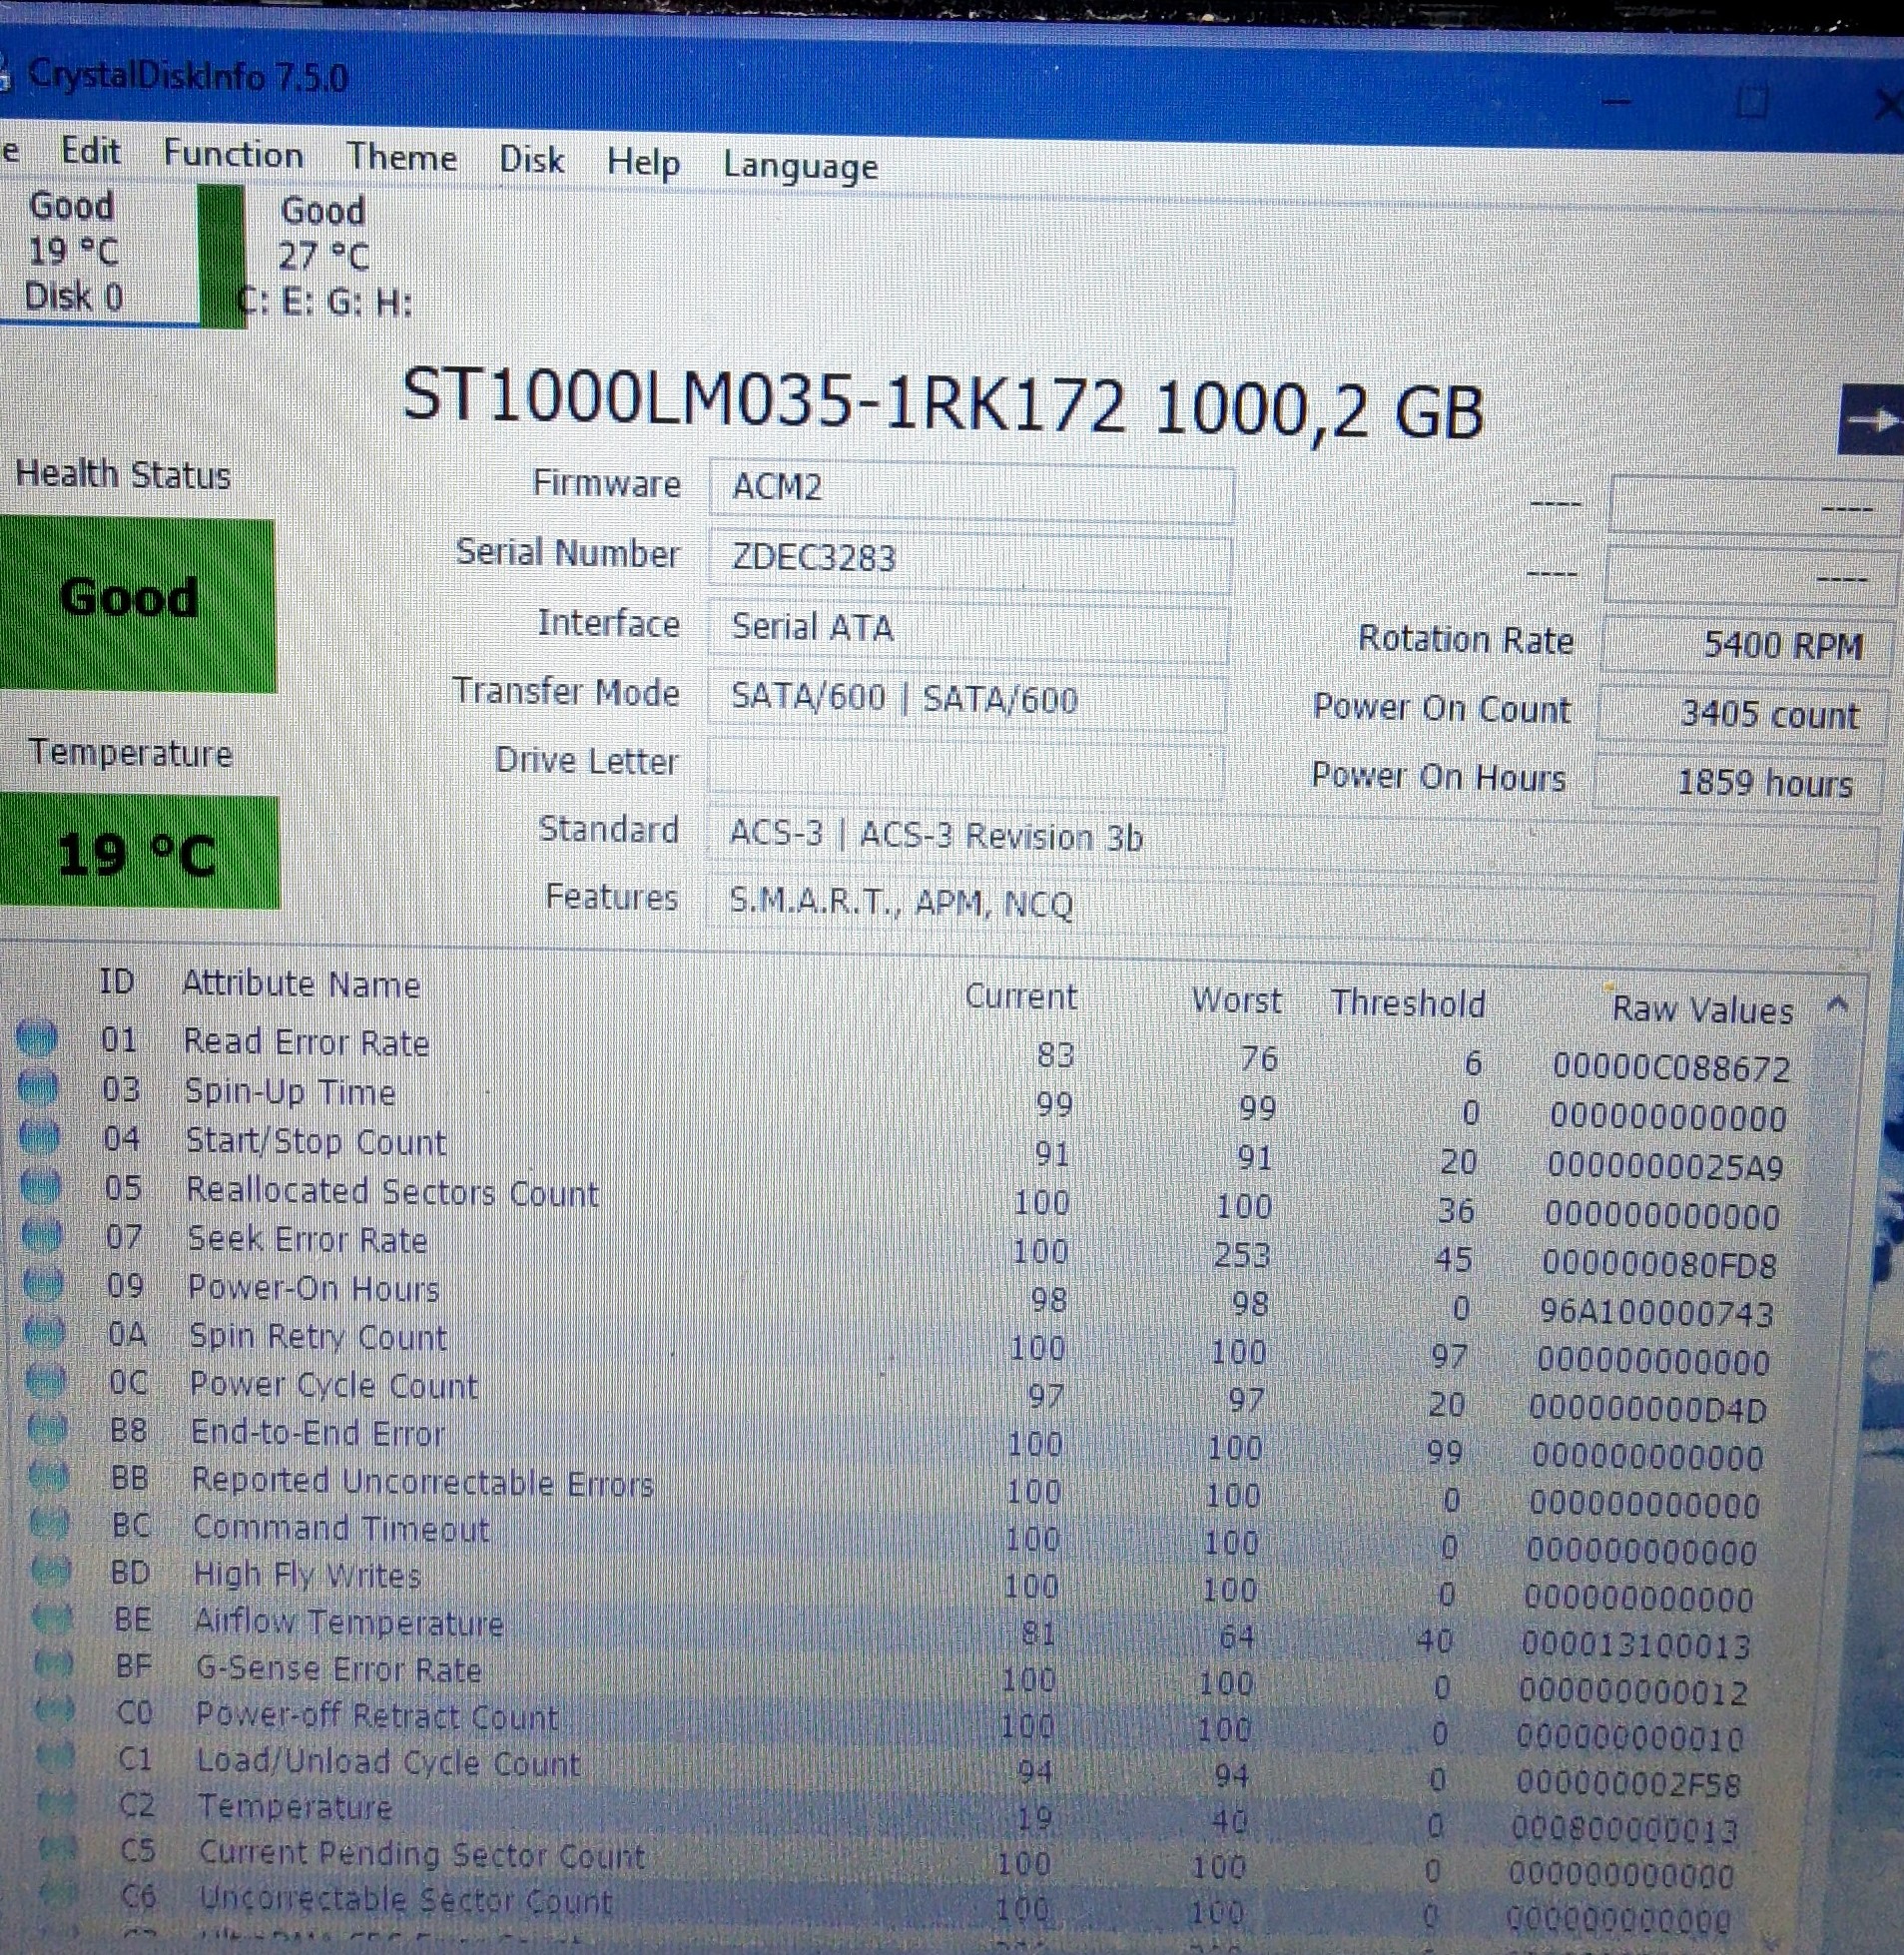
Task: Select the Load/Unload Cycle Count attribute name
Action: [388, 1760]
